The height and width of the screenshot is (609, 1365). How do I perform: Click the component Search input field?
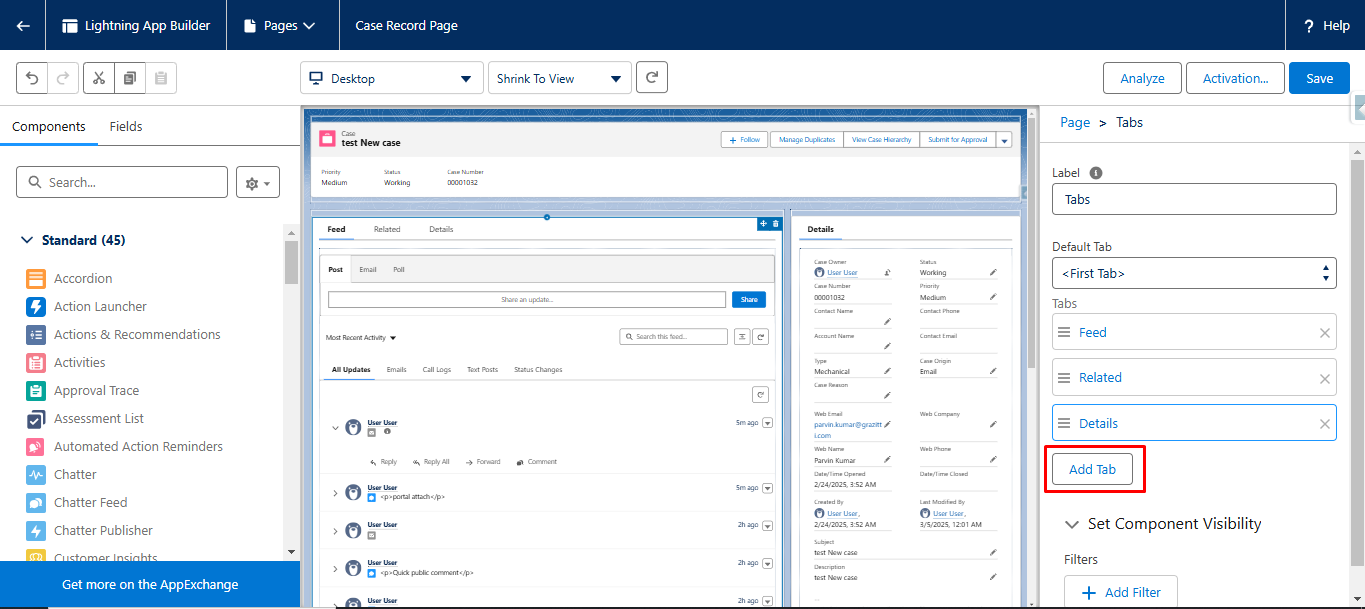coord(122,182)
